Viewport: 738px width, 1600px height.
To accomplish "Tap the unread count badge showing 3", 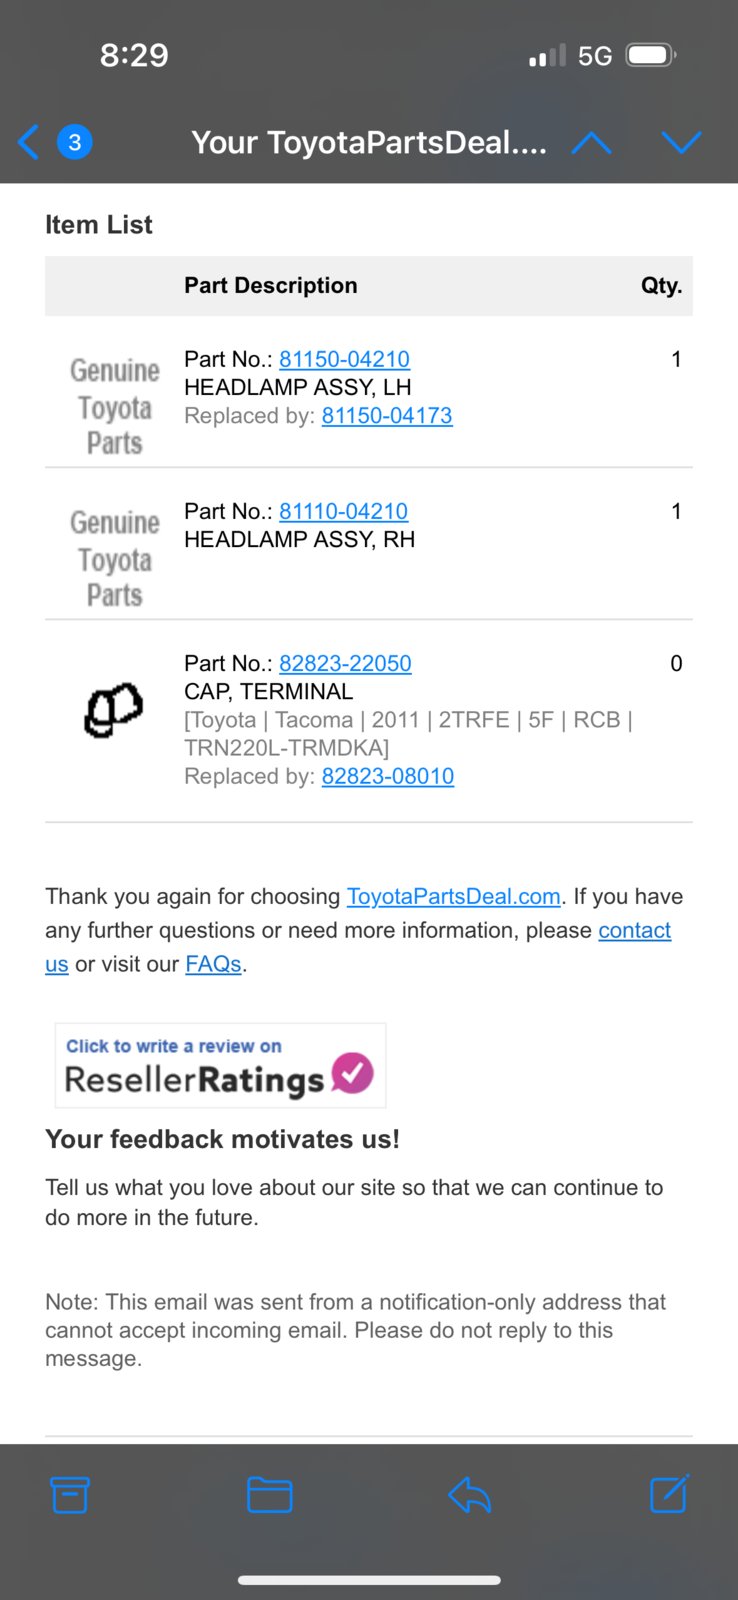I will click(x=74, y=142).
